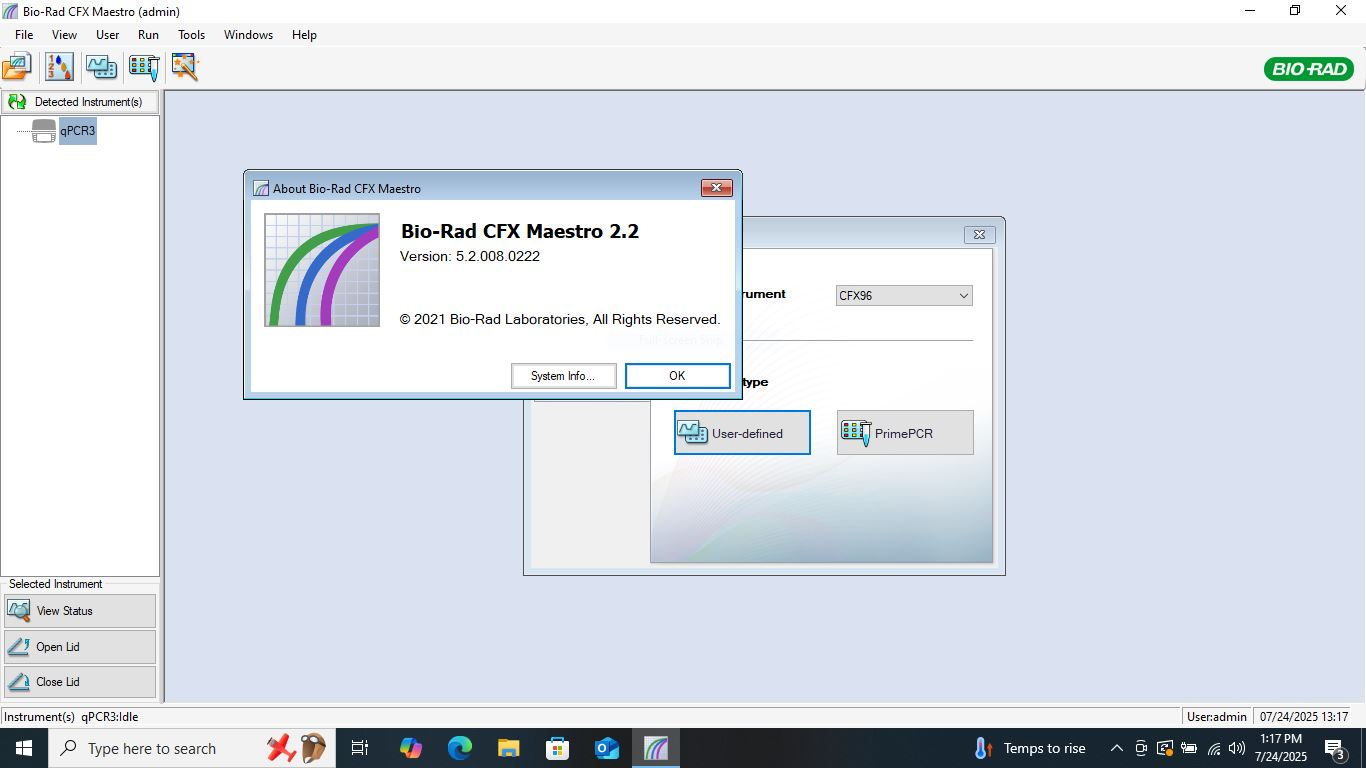Open the notifications center icon

(1334, 749)
